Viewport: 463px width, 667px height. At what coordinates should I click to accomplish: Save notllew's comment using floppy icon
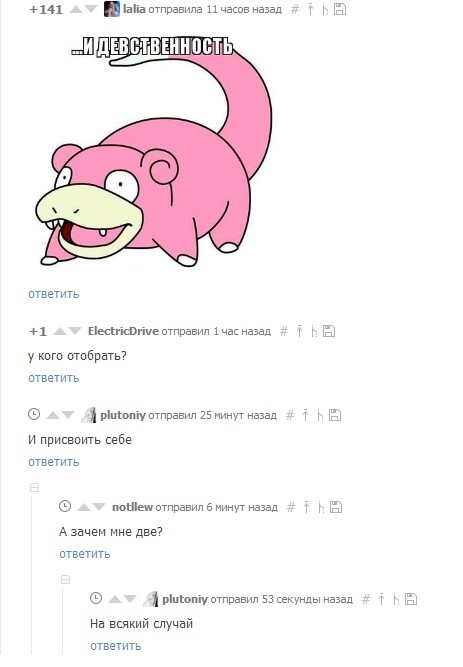[x=336, y=507]
